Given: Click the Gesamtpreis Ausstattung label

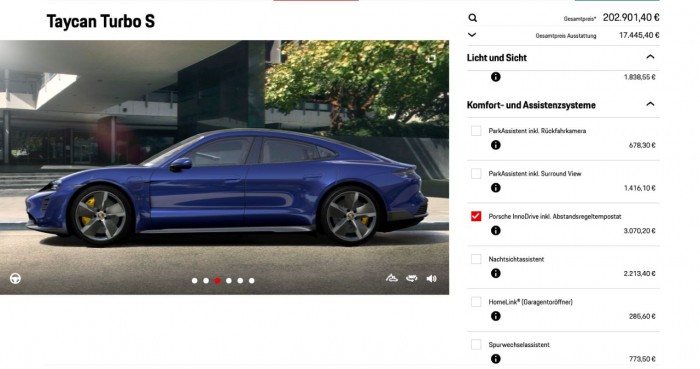Looking at the screenshot, I should pos(566,36).
